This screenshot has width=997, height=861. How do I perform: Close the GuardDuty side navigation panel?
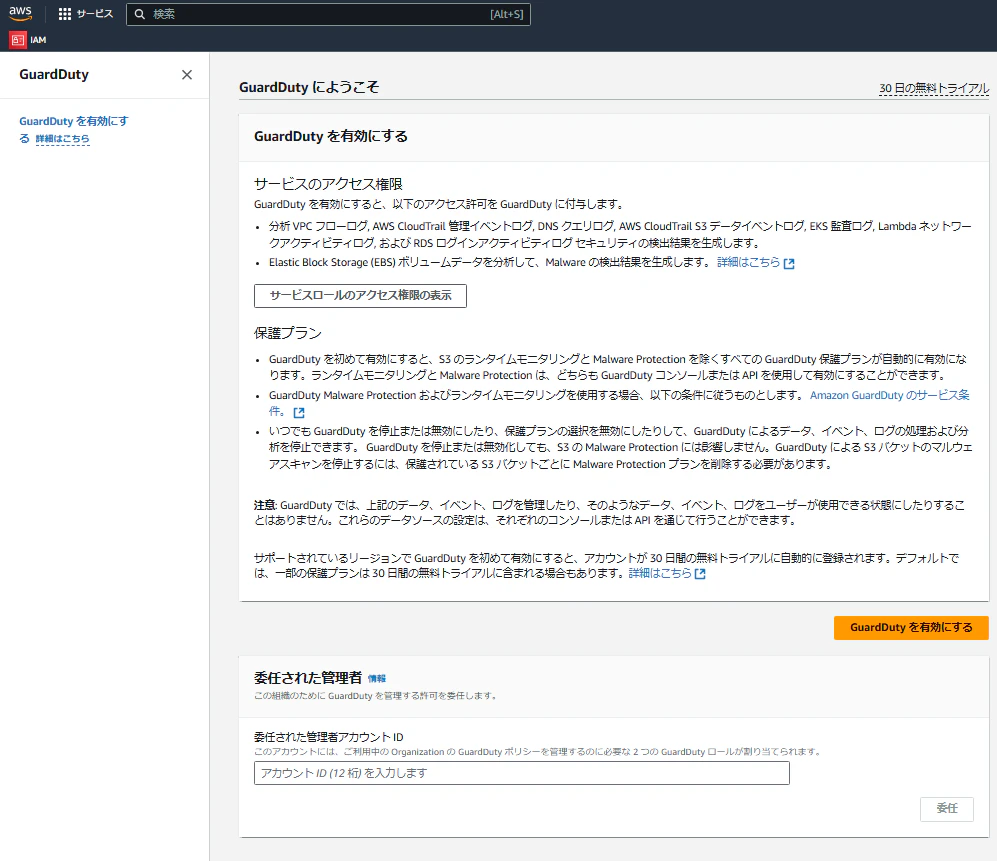pos(187,74)
